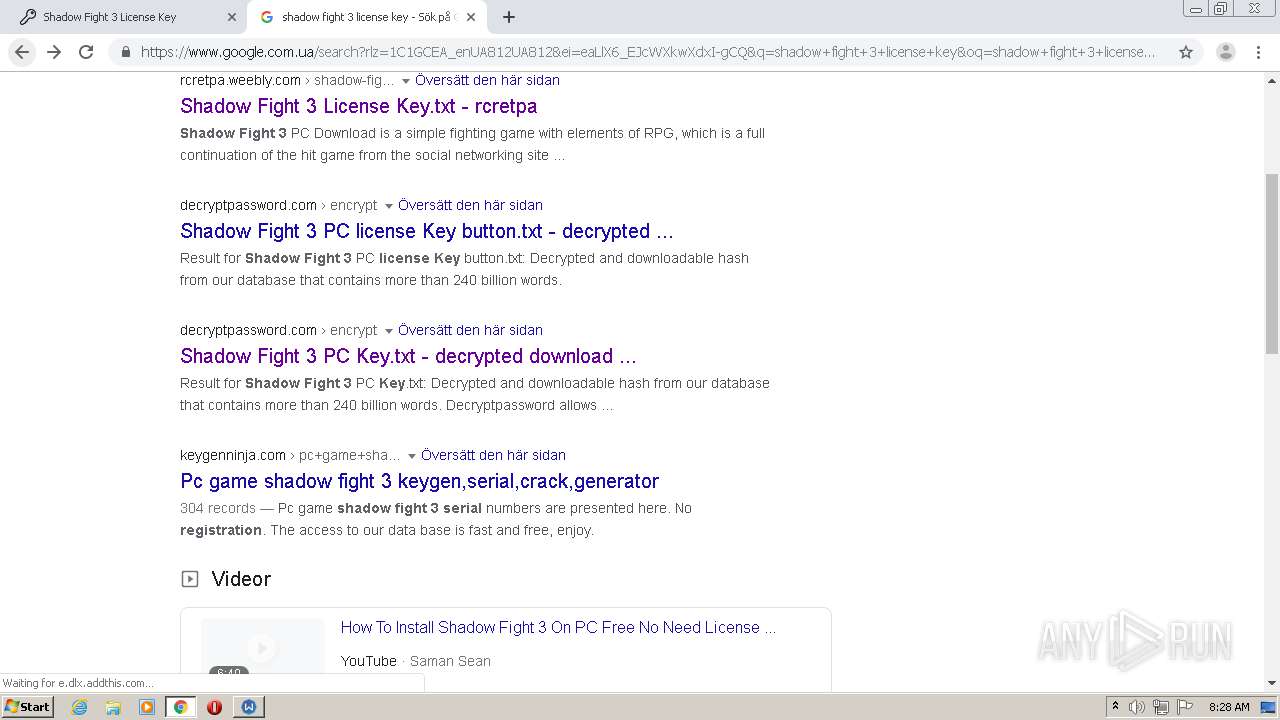The image size is (1280, 720).
Task: Expand options arrow for rcretpa.weebly.com result
Action: tap(405, 81)
